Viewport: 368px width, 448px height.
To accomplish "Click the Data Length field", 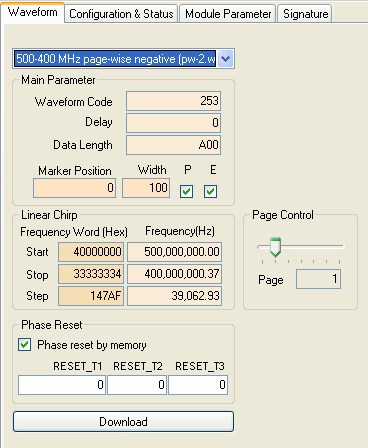I will [x=173, y=145].
